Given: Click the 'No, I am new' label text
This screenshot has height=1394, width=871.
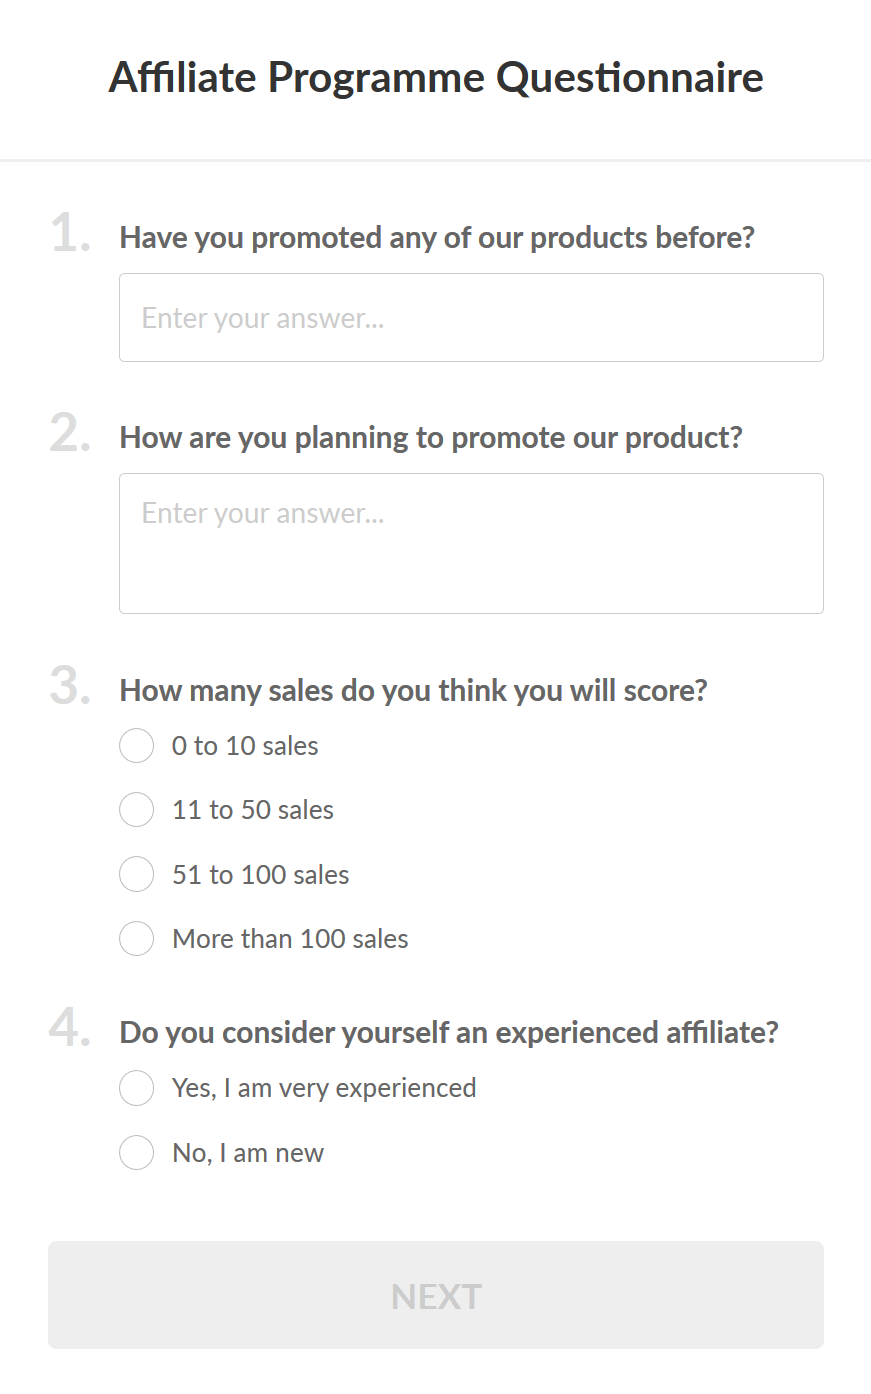Looking at the screenshot, I should tap(248, 1153).
